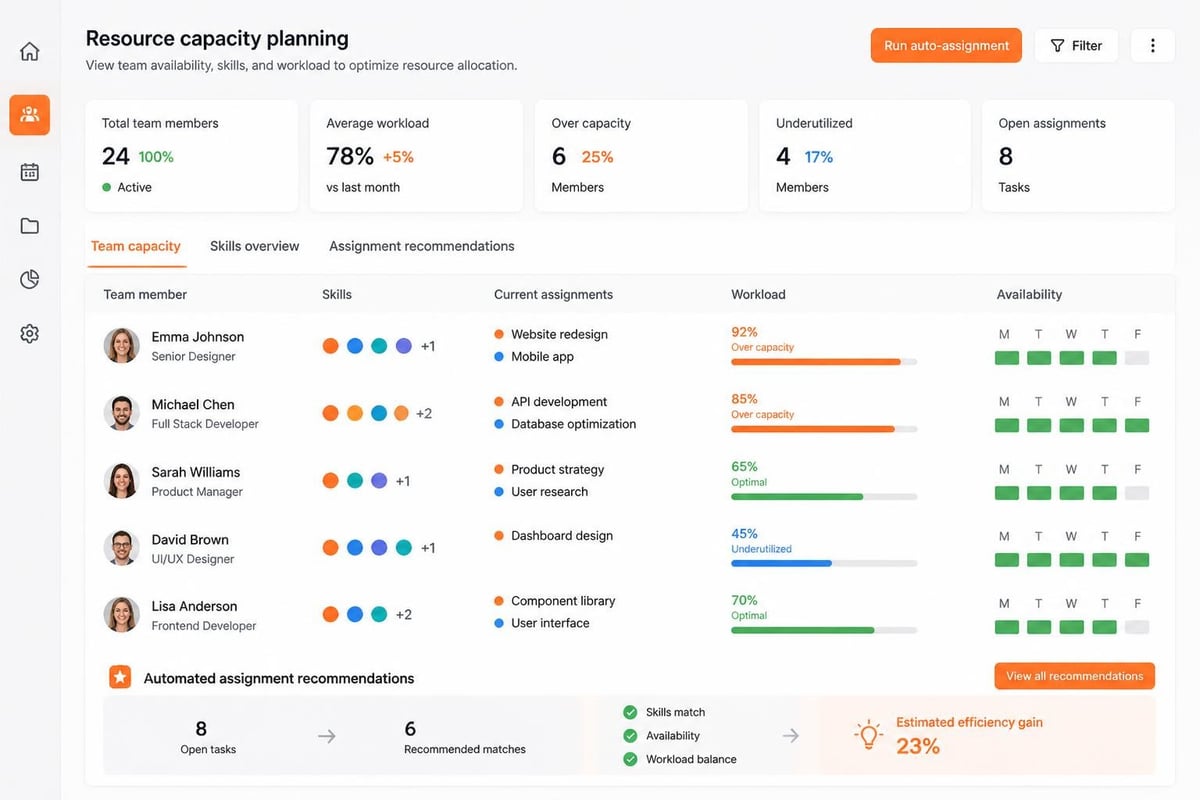This screenshot has height=800, width=1200.
Task: Click the Total team members card
Action: 191,155
